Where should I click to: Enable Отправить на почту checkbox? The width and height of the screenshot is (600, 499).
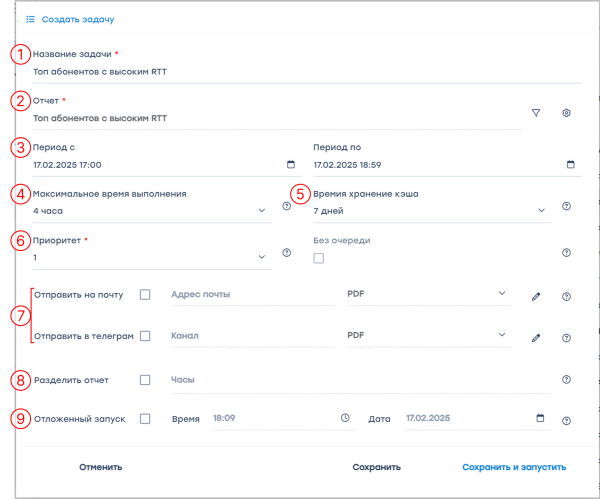coord(145,295)
